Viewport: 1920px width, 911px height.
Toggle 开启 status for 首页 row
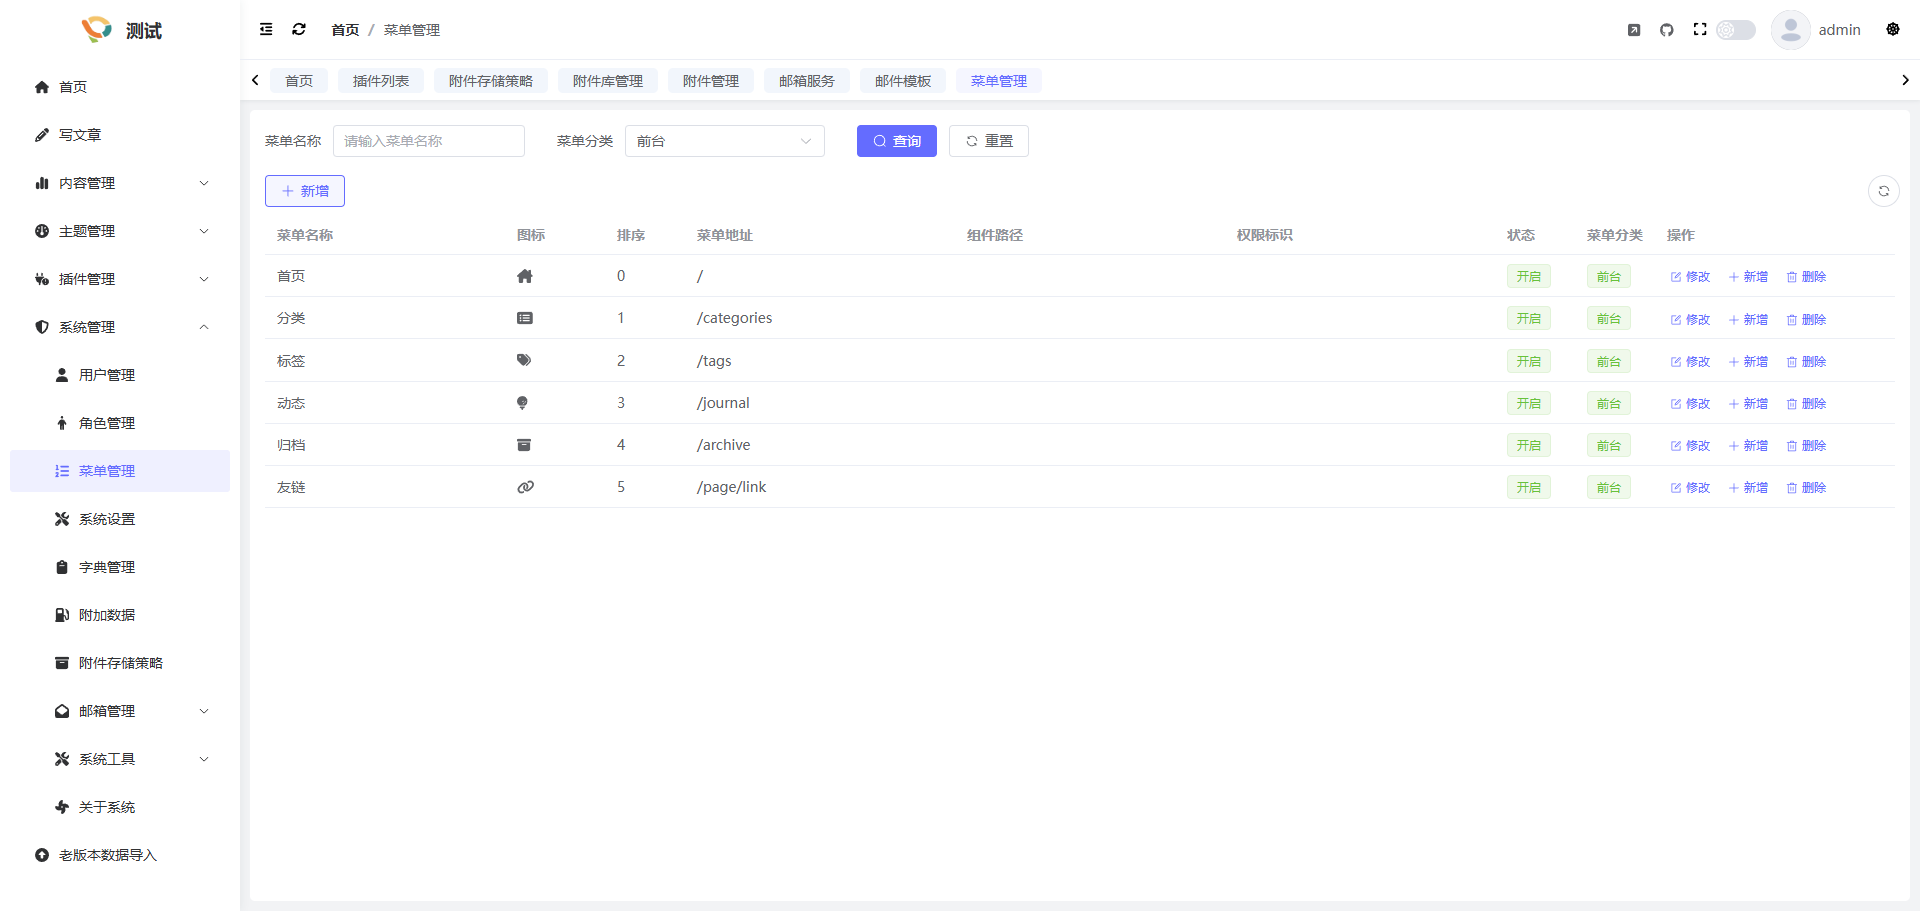(x=1528, y=275)
